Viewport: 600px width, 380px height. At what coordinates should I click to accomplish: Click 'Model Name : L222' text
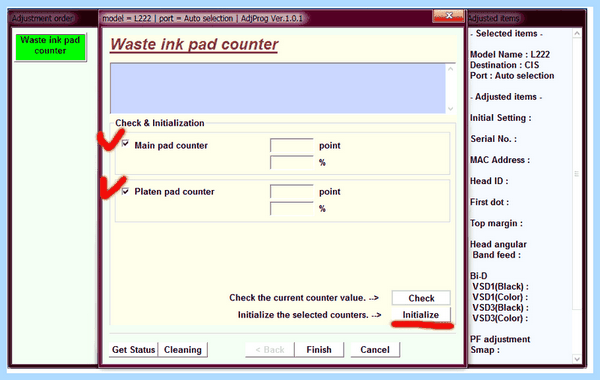[510, 54]
